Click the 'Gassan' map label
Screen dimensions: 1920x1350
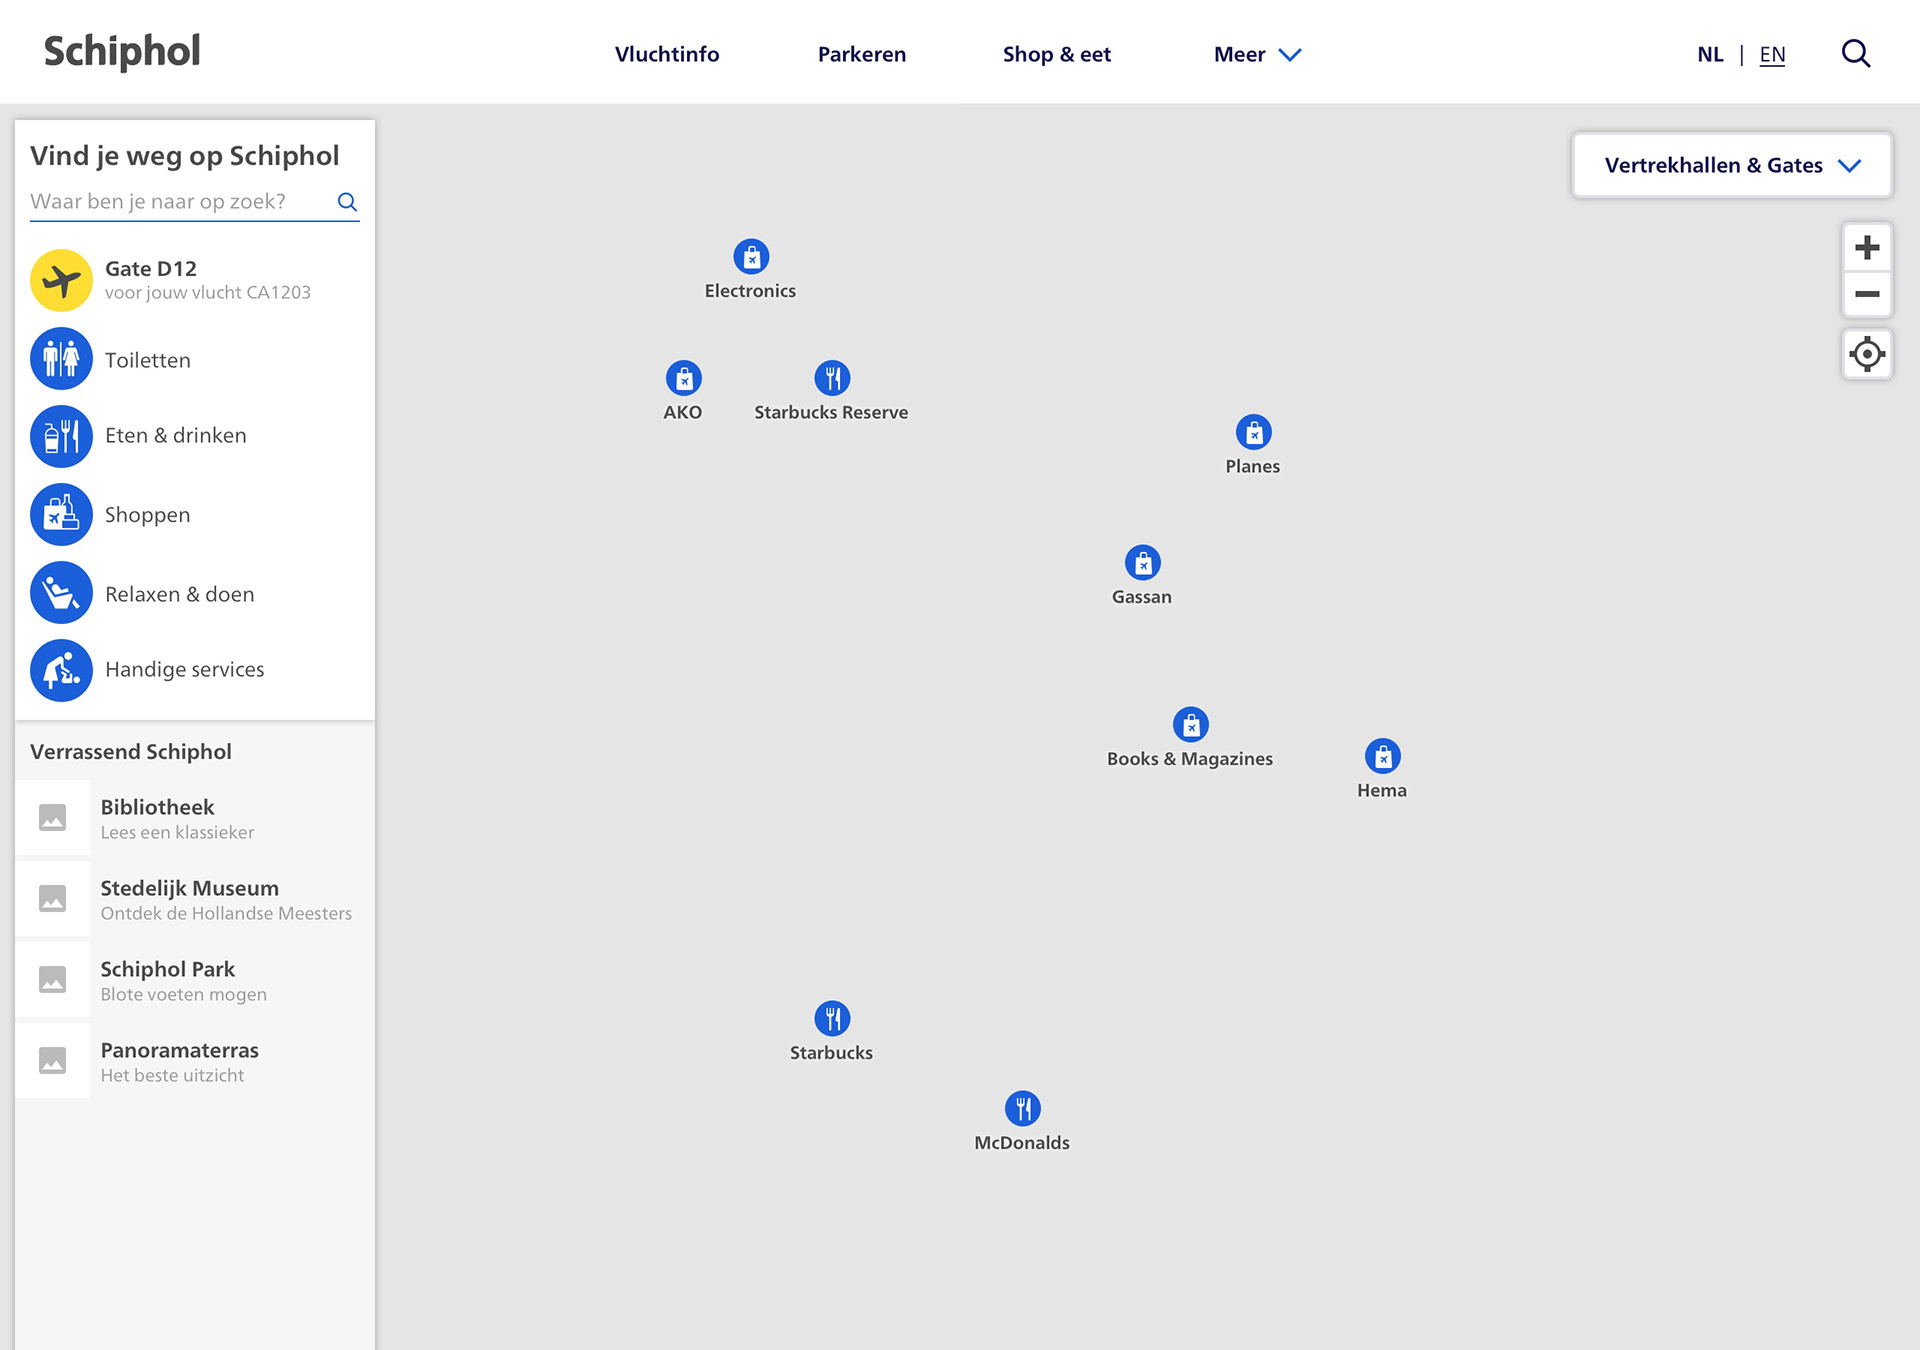click(1142, 597)
